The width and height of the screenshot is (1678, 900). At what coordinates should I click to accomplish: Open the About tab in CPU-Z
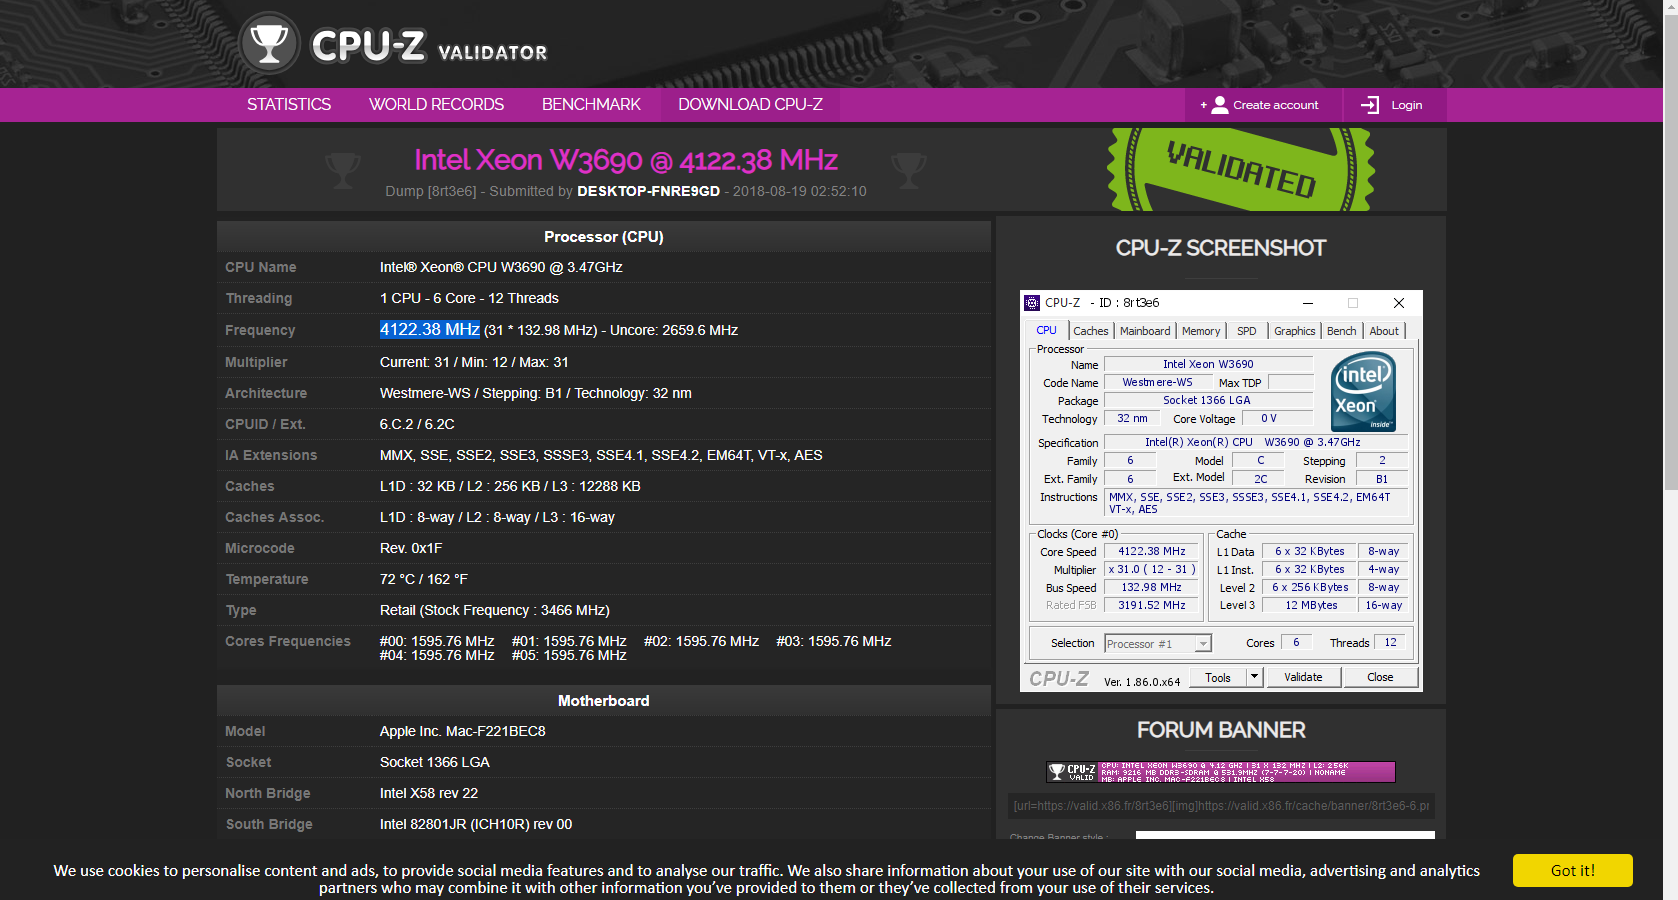tap(1384, 331)
